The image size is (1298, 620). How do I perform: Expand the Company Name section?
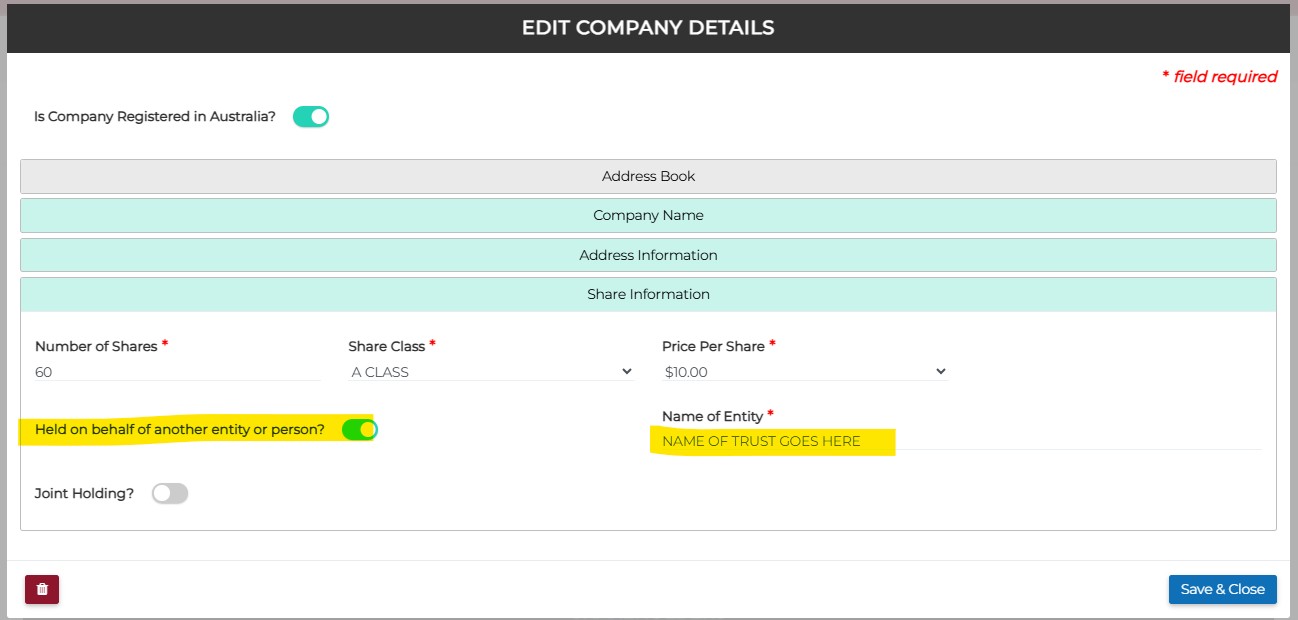[x=648, y=215]
